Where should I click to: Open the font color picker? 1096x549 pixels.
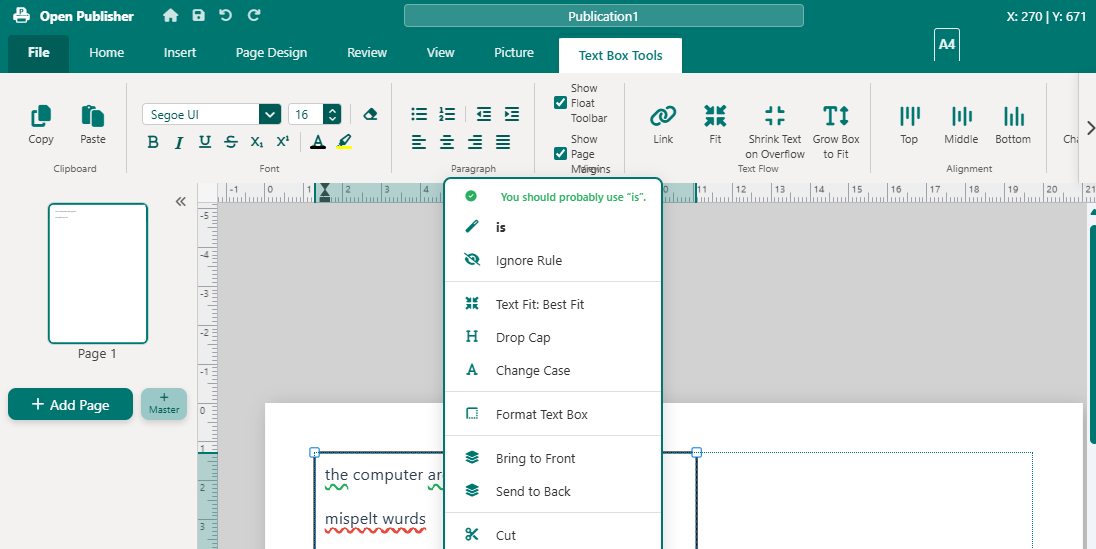pos(318,143)
